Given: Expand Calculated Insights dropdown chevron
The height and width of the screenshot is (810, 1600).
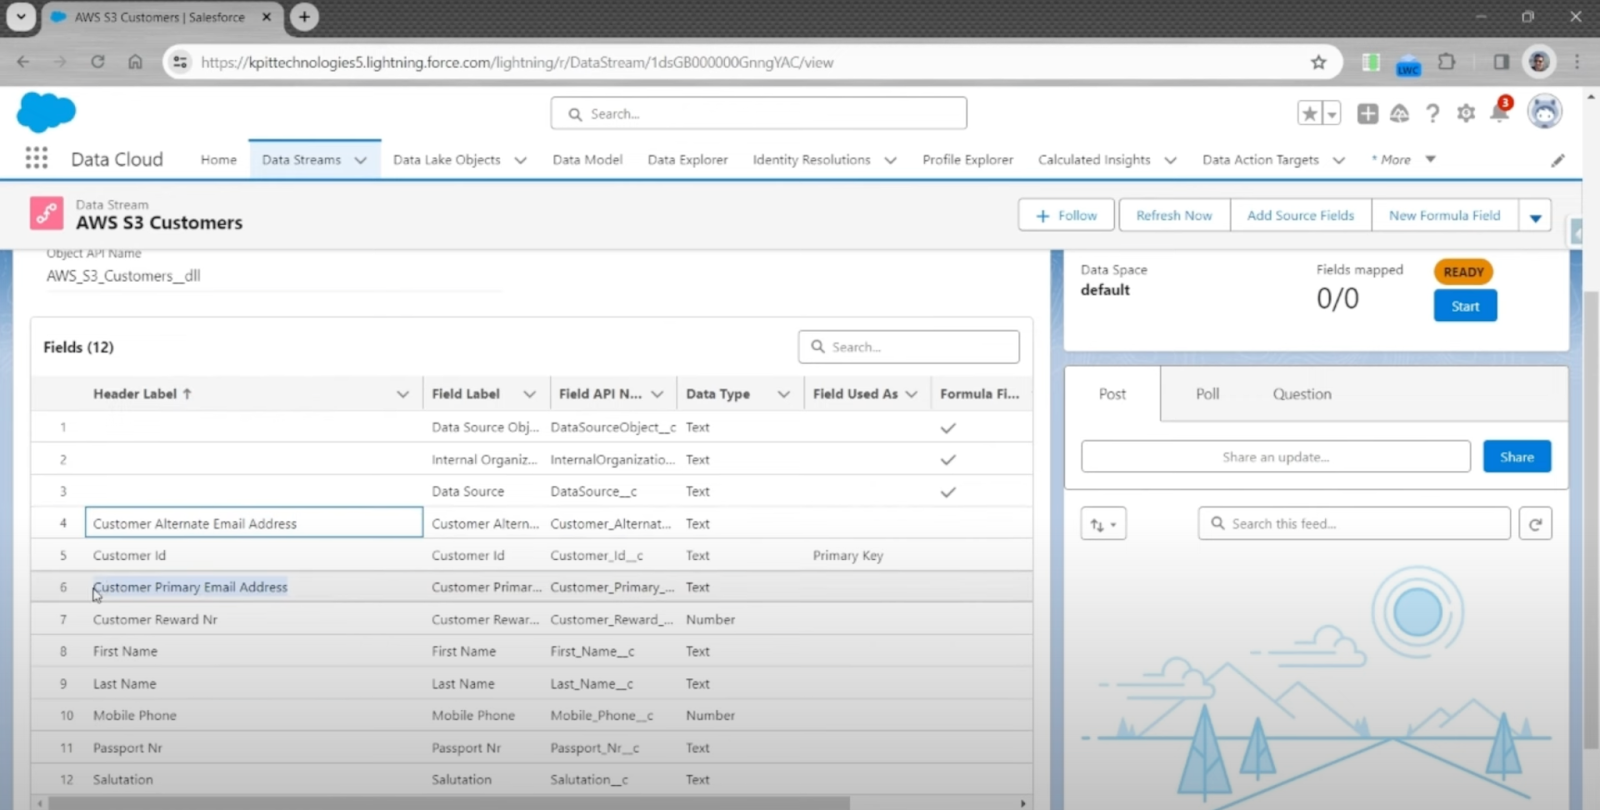Looking at the screenshot, I should [1170, 160].
